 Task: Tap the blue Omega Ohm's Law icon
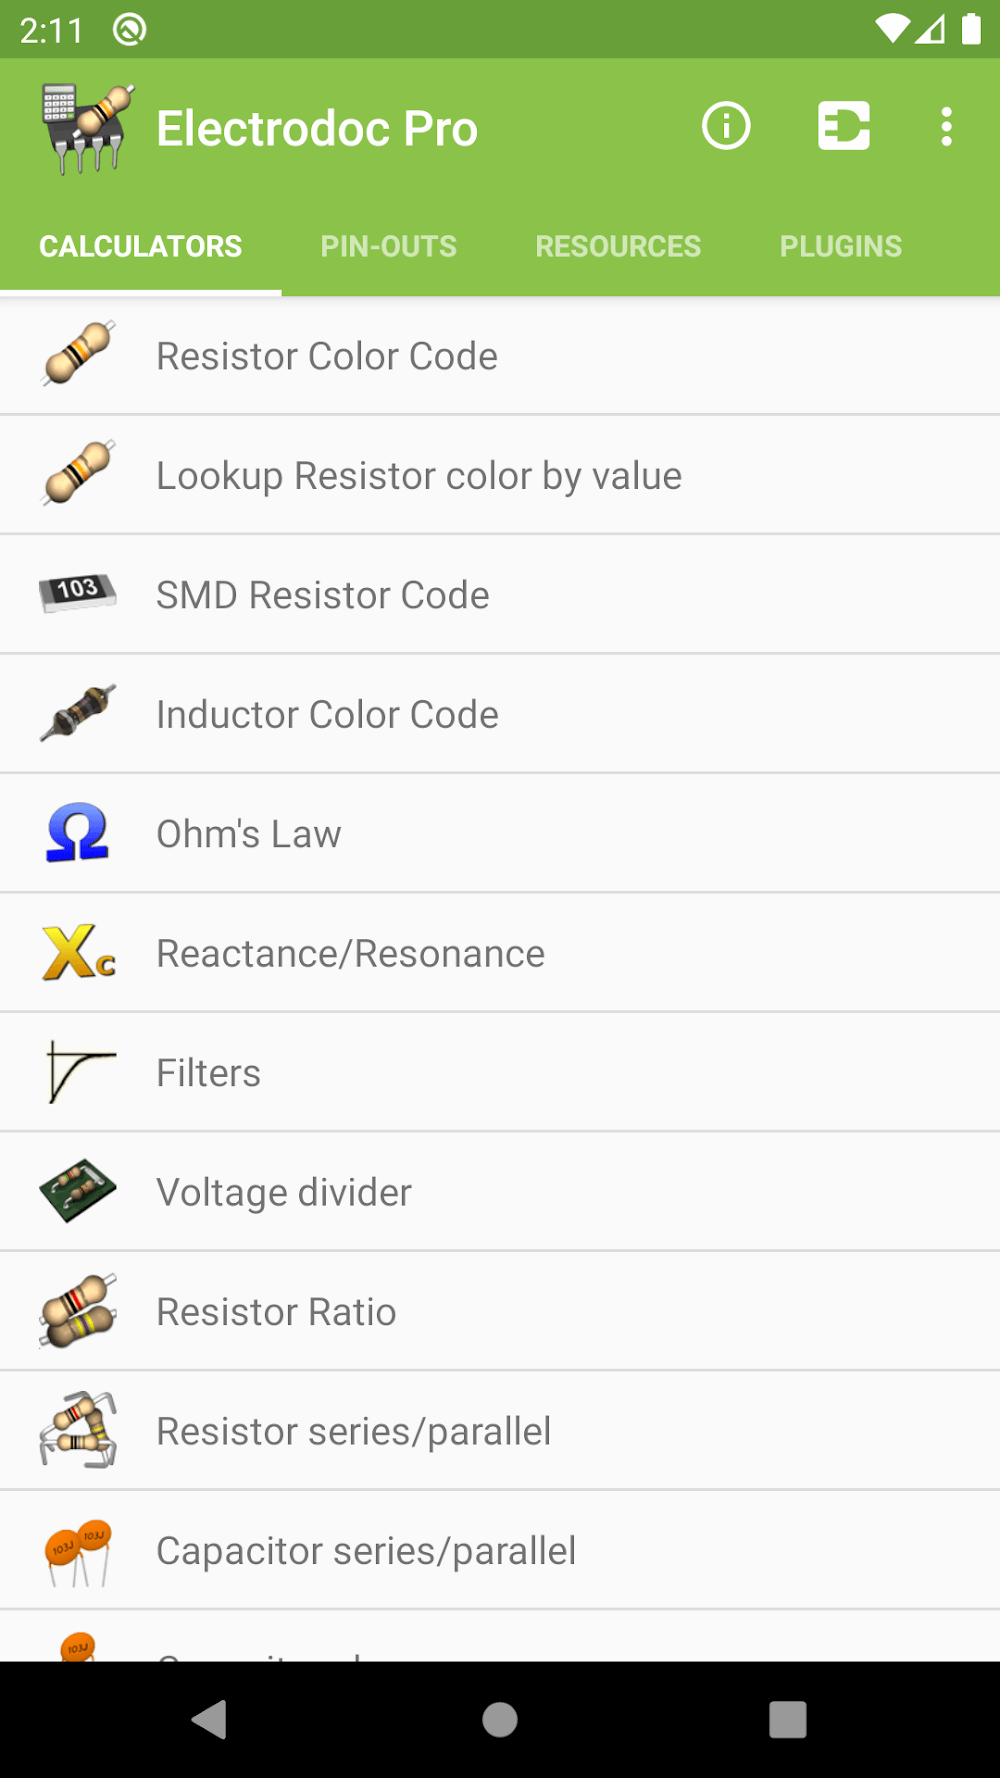[x=78, y=833]
